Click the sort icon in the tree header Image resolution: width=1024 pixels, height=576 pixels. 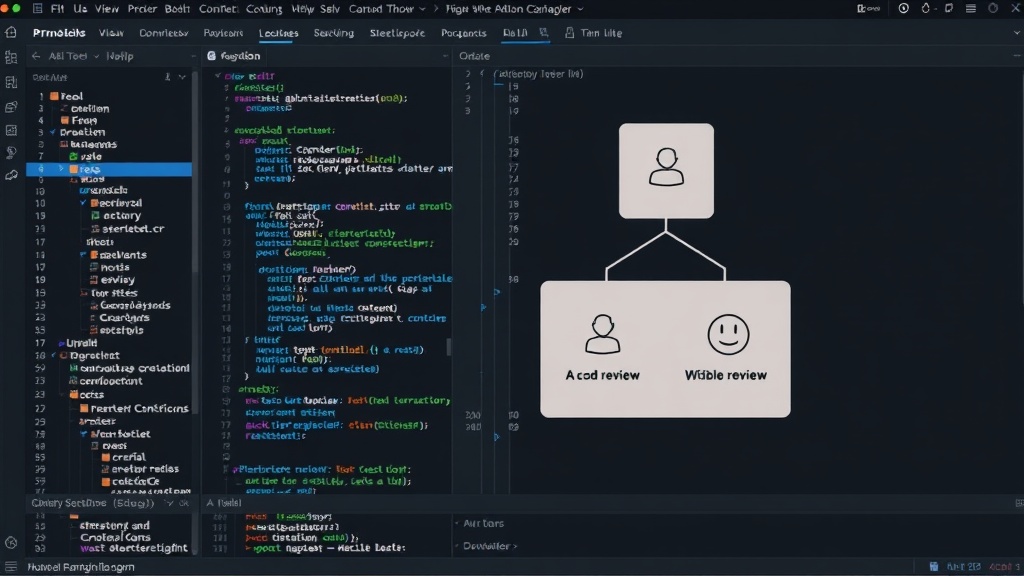(x=168, y=77)
